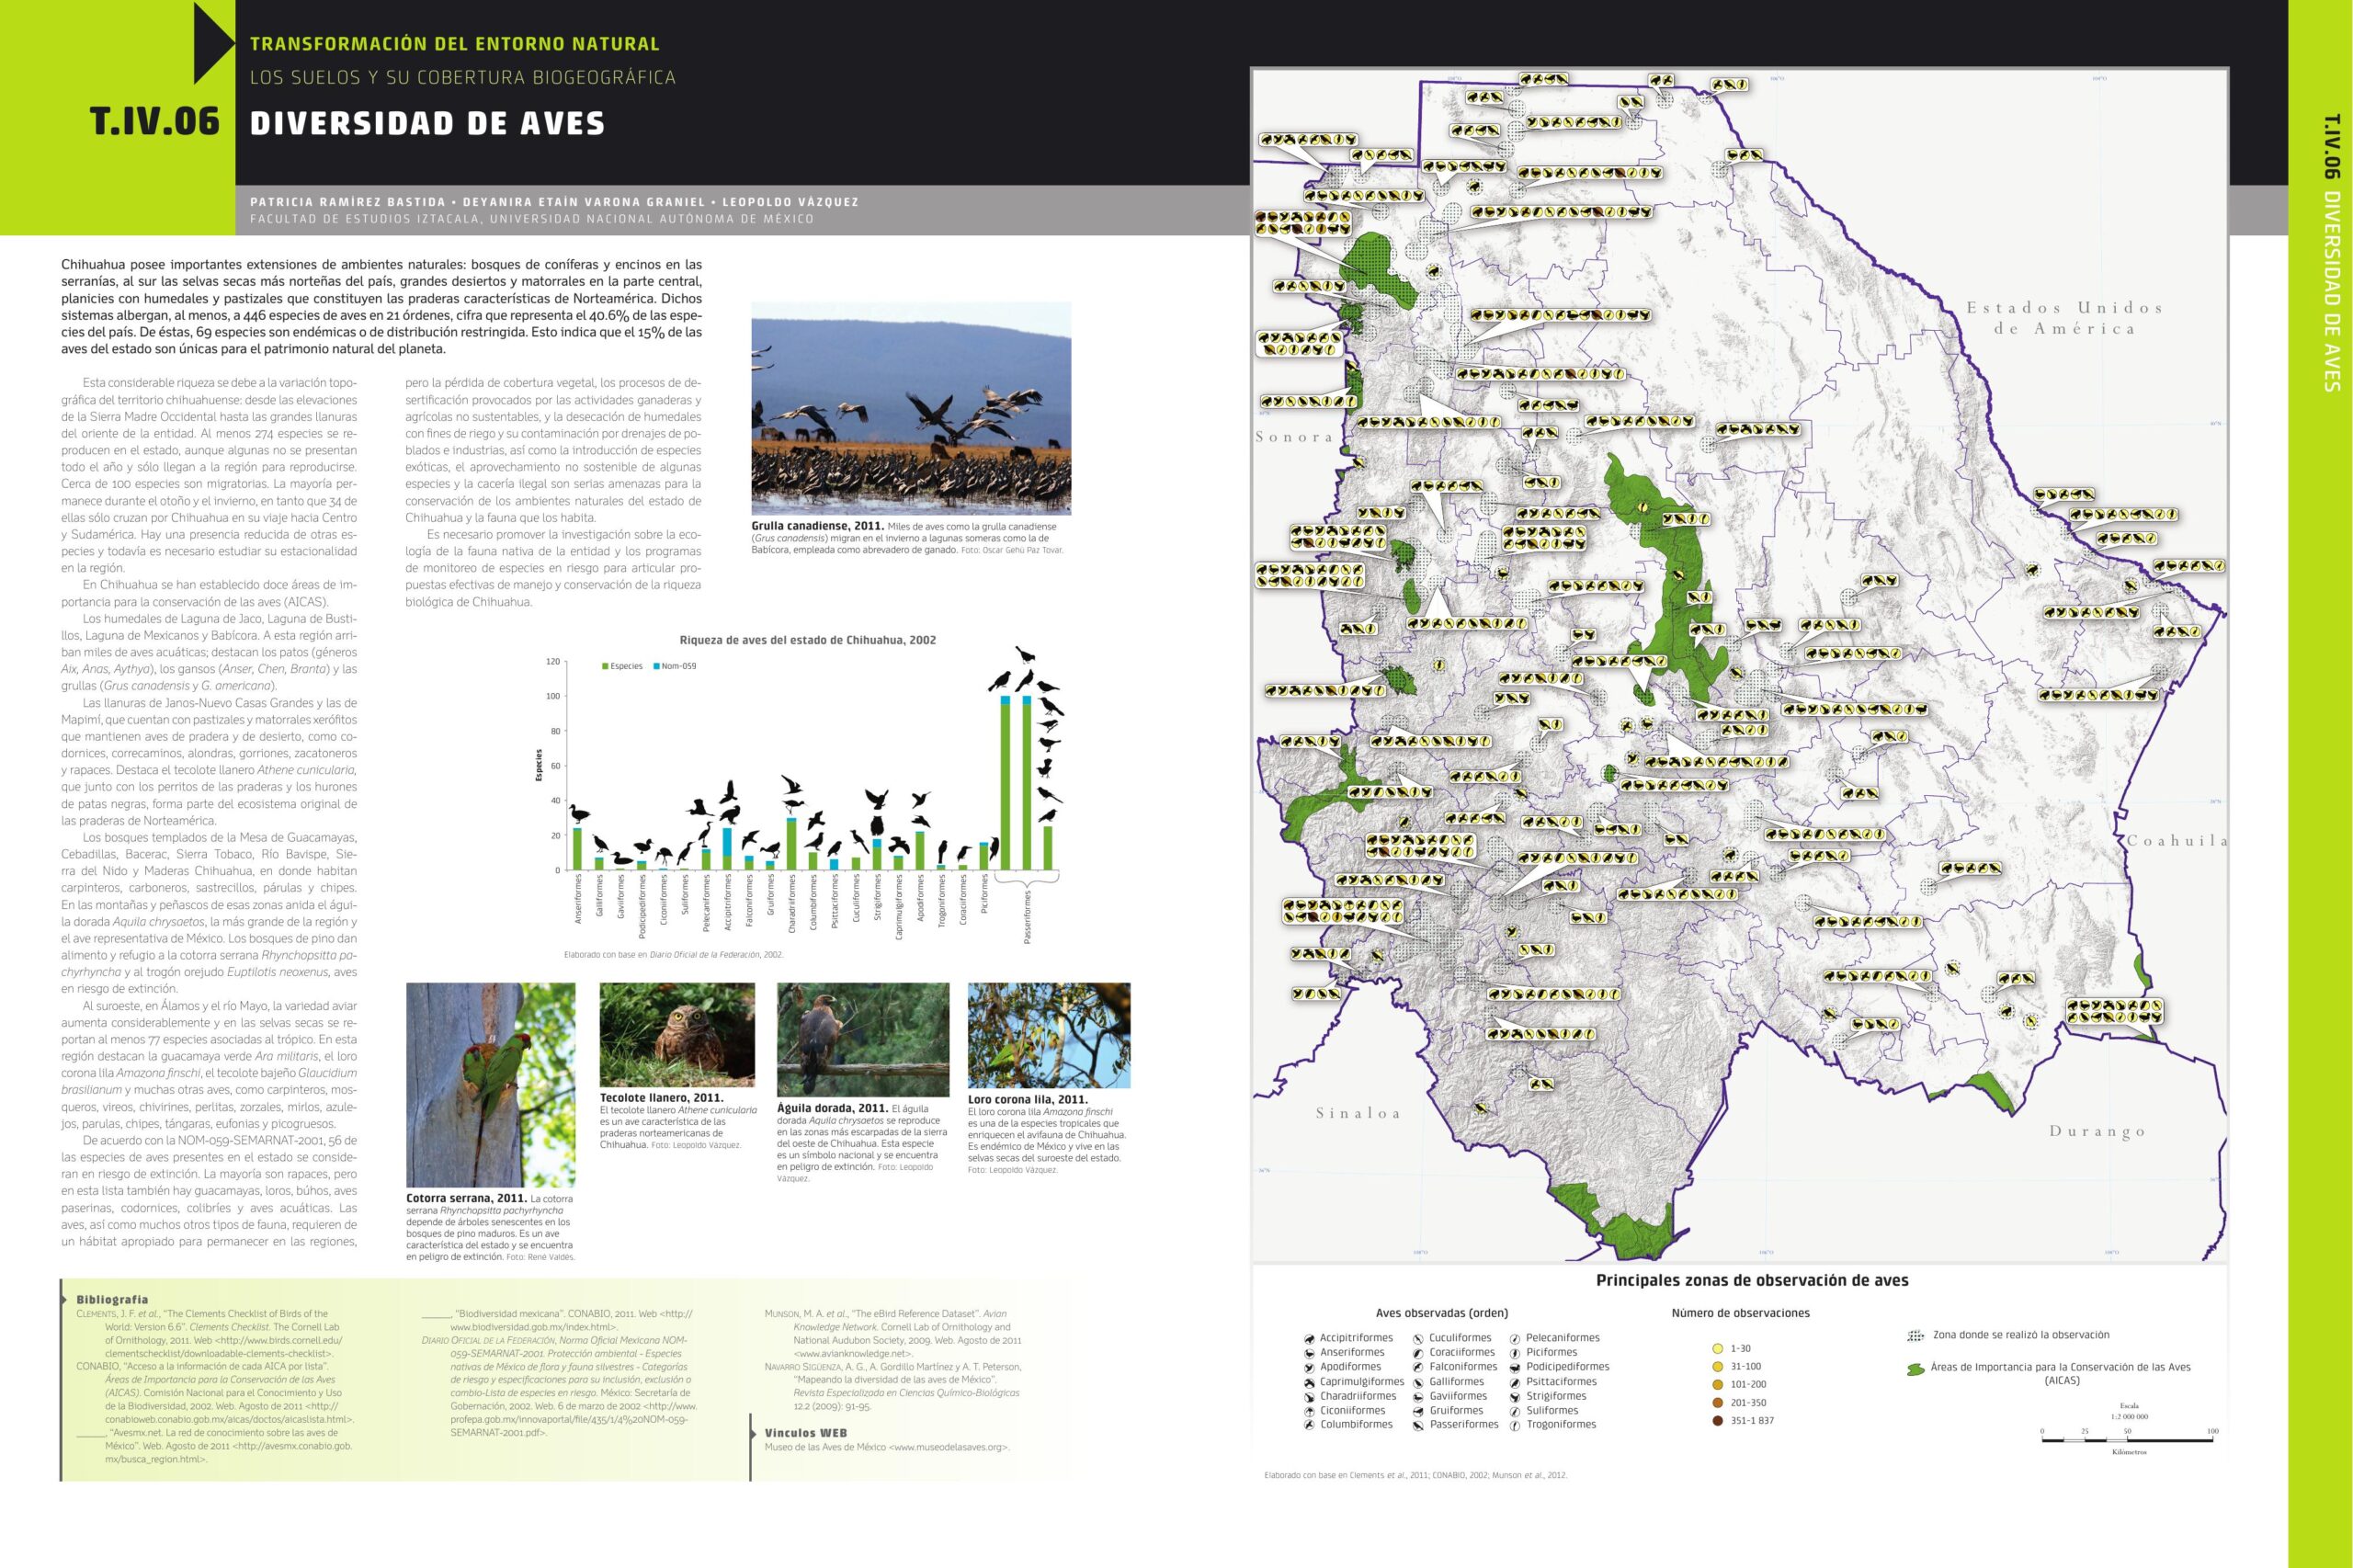Open the Cotorra serrana parrot photo
The image size is (2353, 1568).
click(x=490, y=1084)
